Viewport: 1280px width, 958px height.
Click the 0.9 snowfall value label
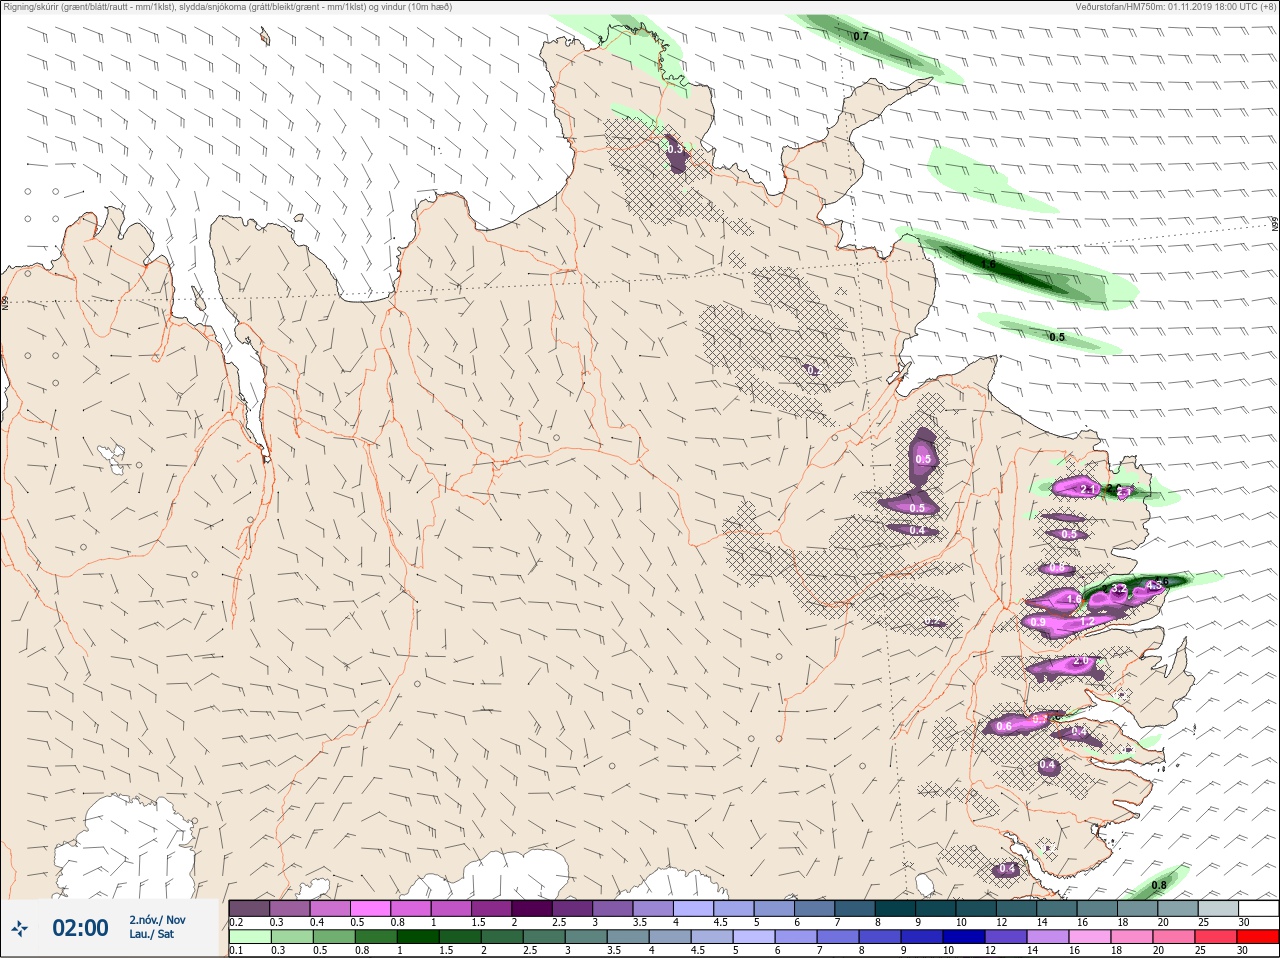pos(1038,622)
